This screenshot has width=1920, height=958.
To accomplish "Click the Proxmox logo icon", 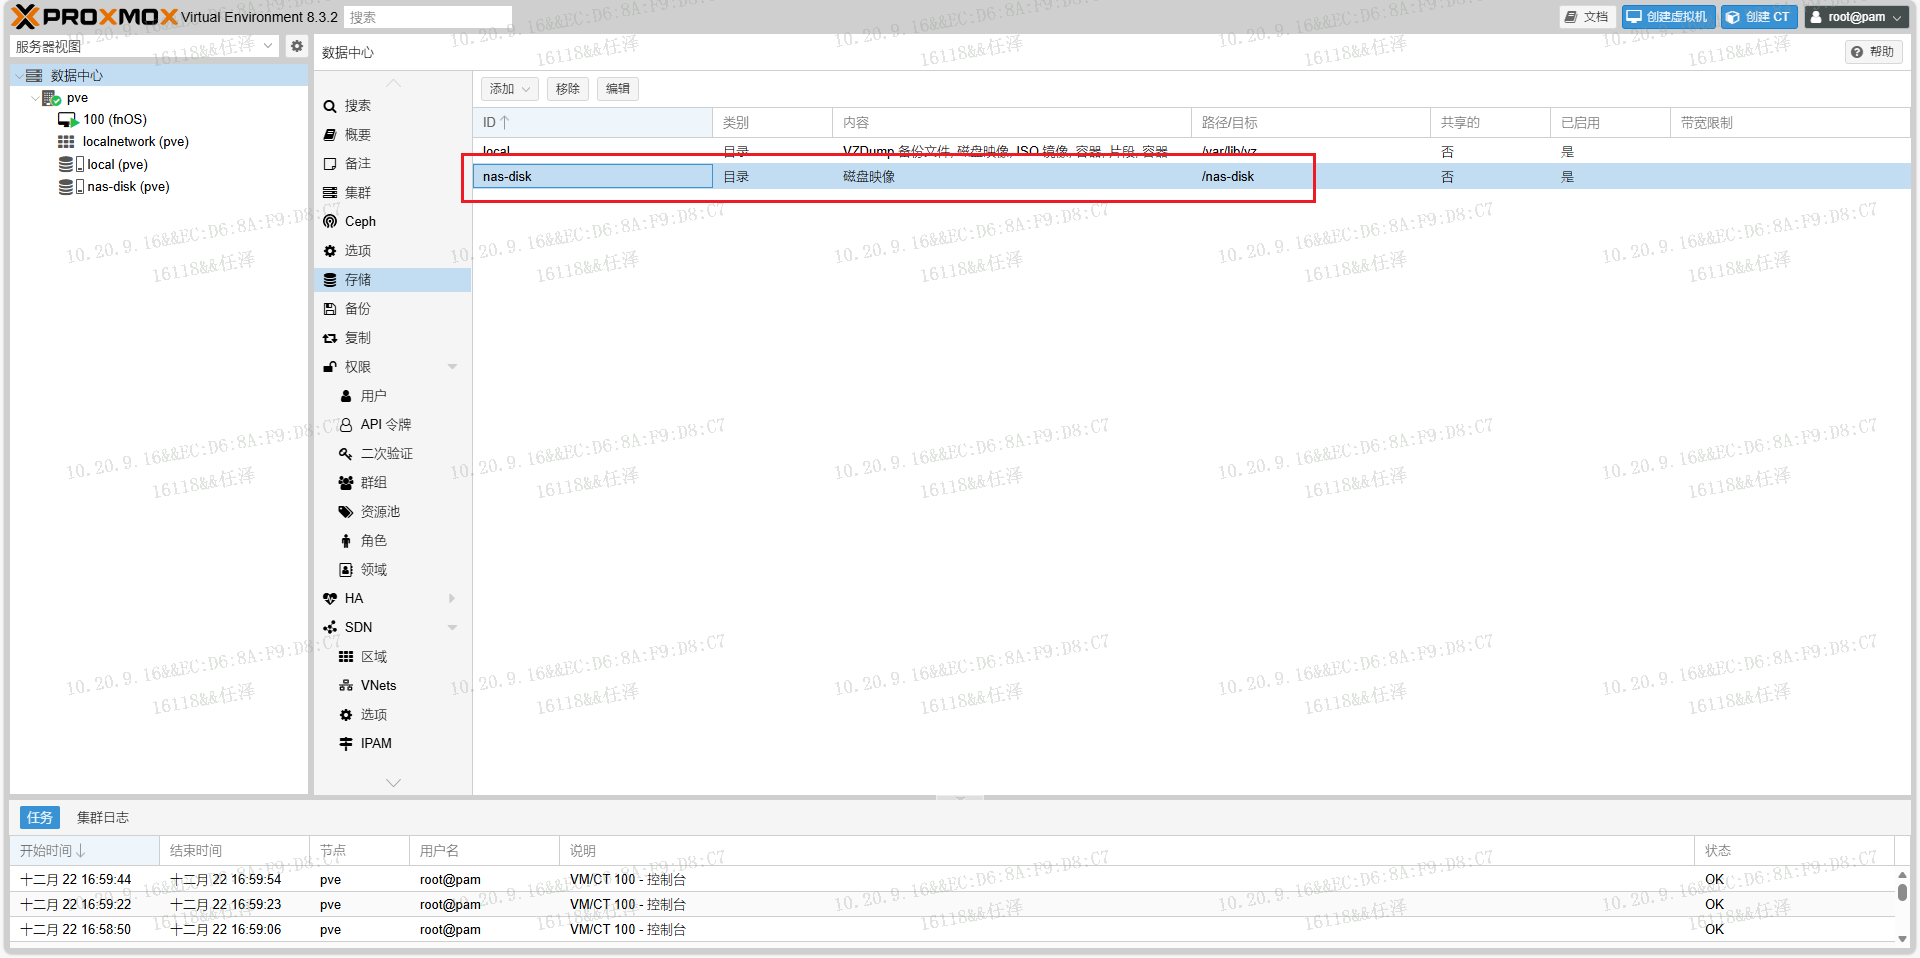I will tap(25, 16).
